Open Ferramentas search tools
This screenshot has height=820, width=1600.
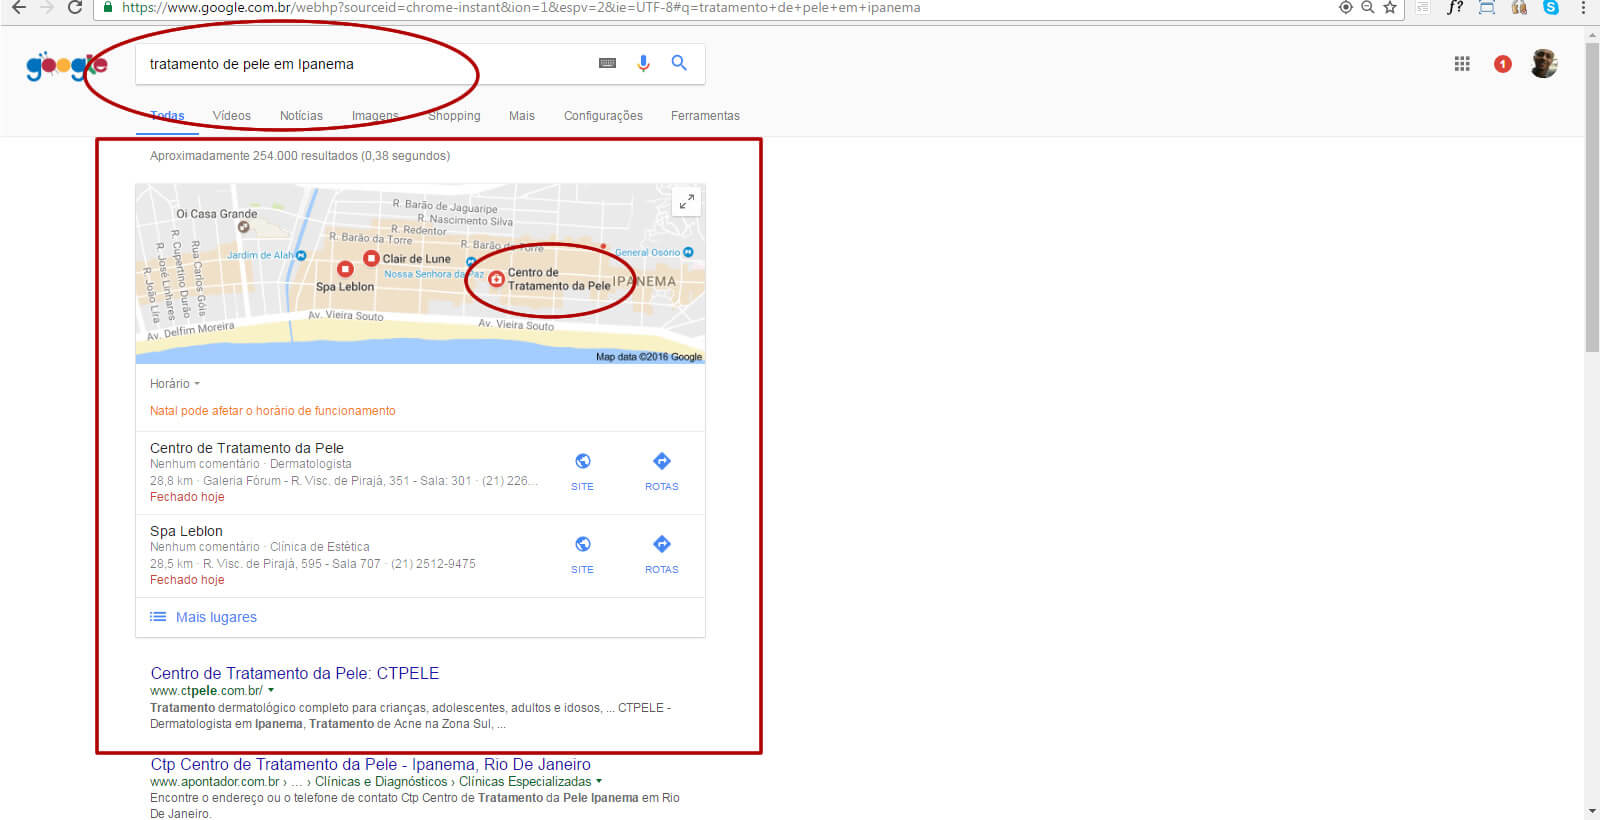(x=705, y=116)
